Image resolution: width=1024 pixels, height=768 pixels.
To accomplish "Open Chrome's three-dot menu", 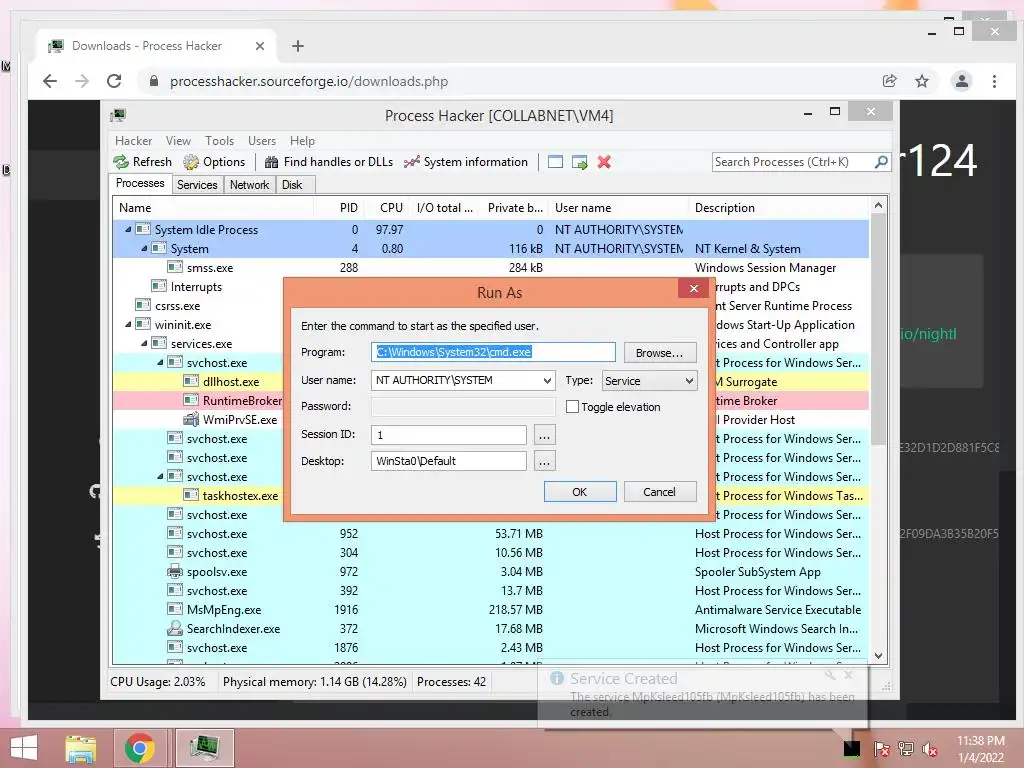I will tap(994, 81).
